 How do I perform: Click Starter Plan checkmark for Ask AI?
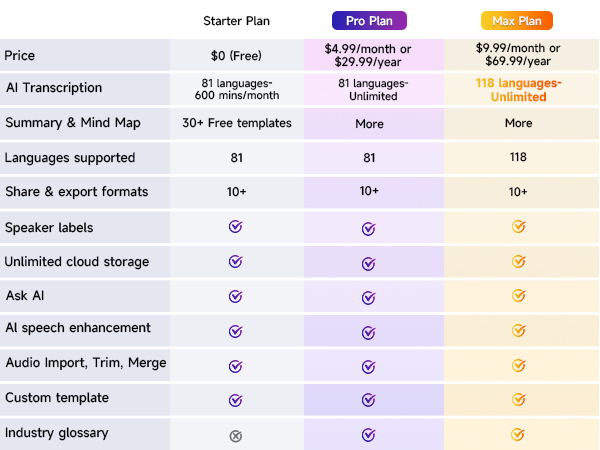pos(236,296)
